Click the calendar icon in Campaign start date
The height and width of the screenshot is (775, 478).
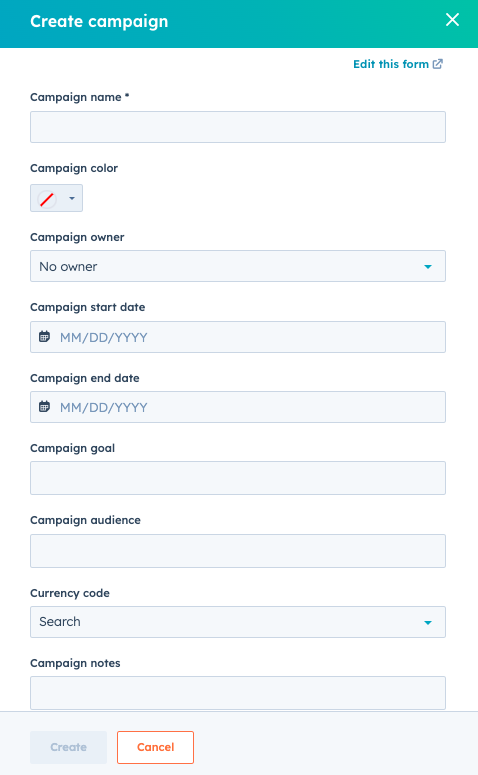tap(44, 337)
